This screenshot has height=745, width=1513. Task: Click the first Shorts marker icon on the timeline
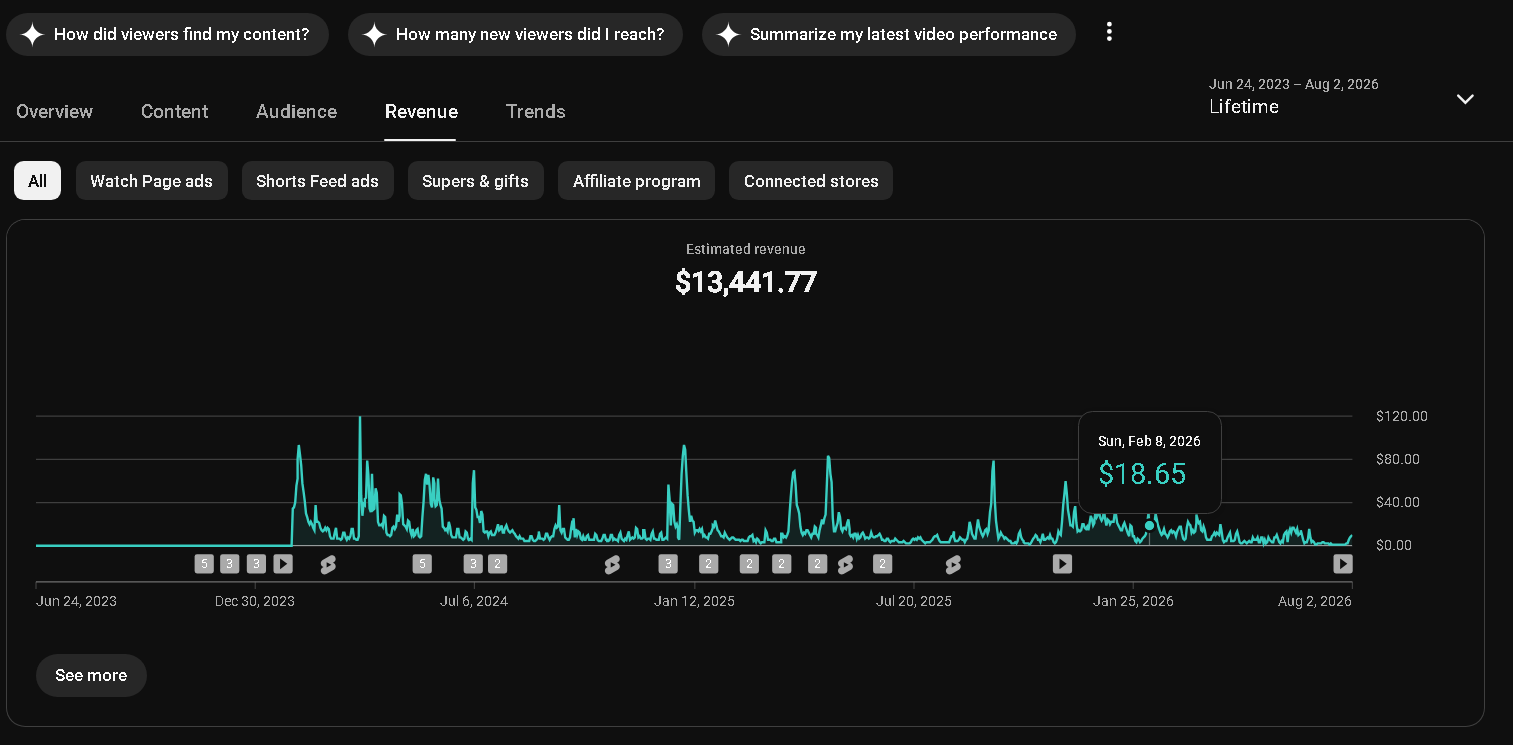pos(328,565)
